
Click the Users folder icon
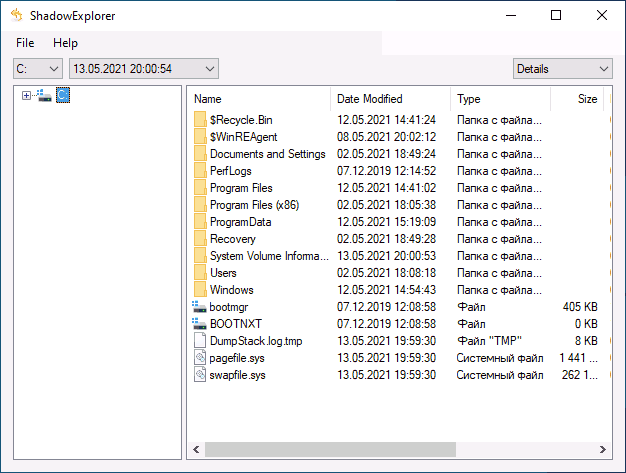(200, 273)
